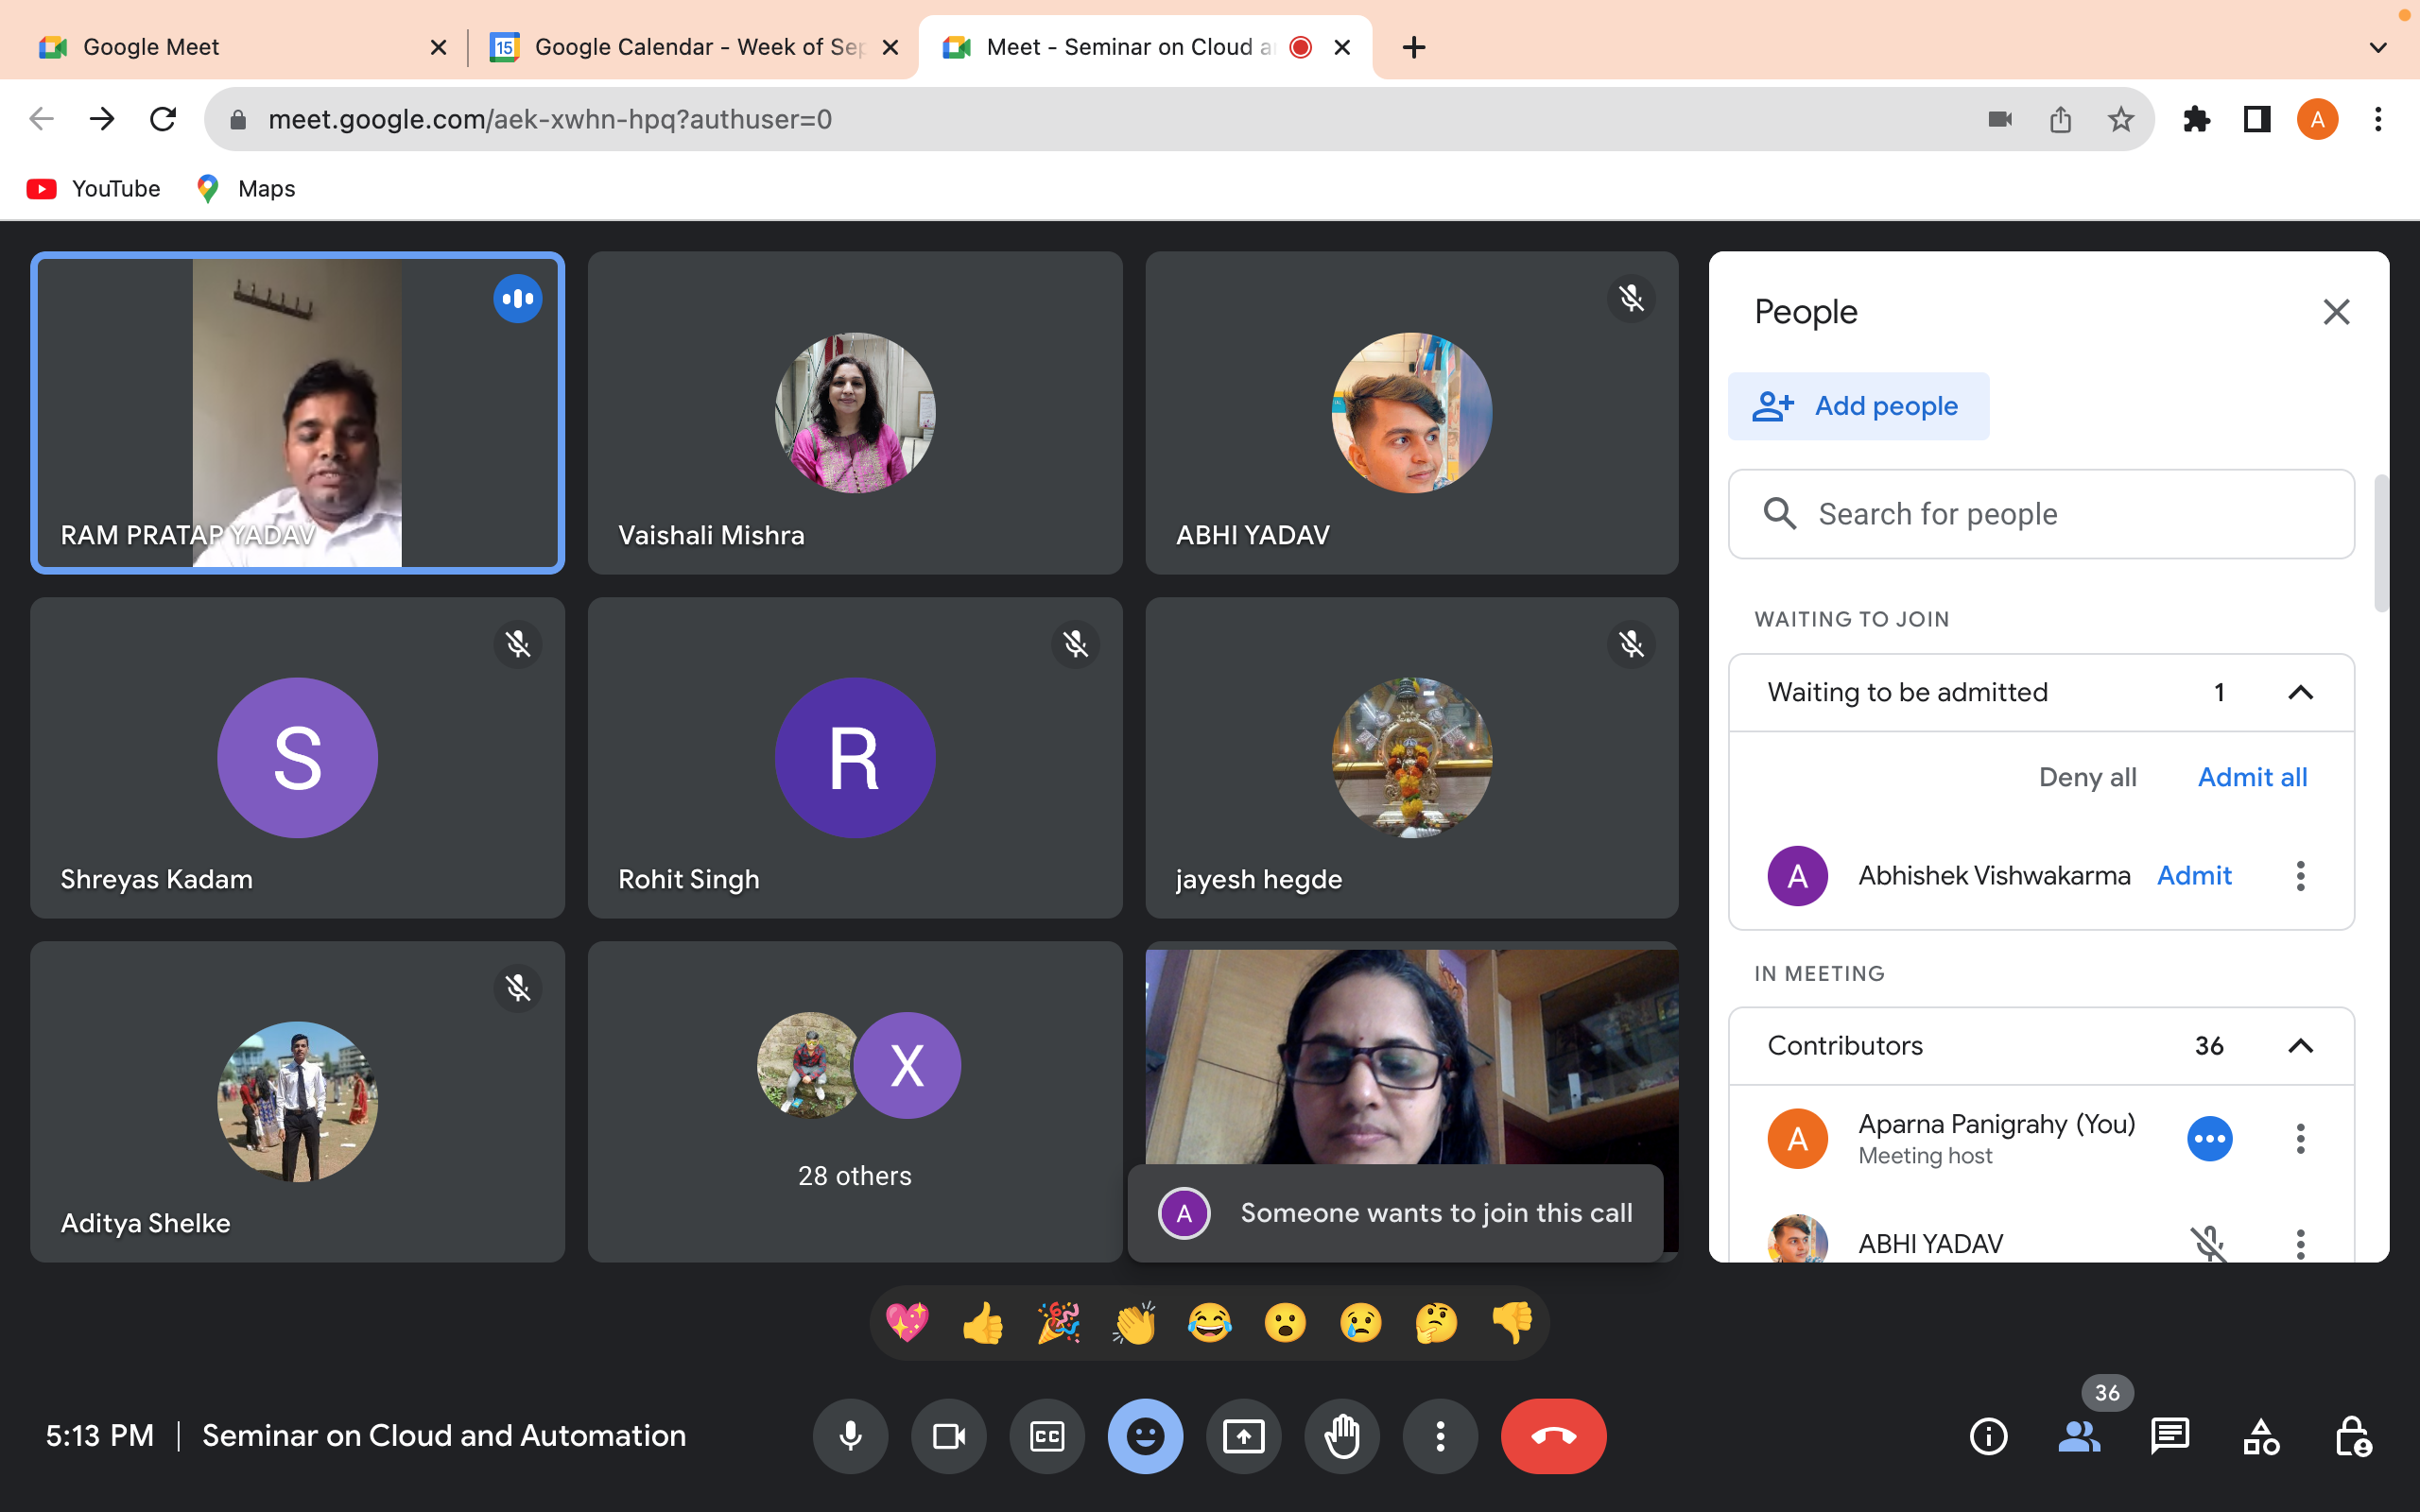Click the red leave call button
2420x1512 pixels.
pos(1553,1436)
